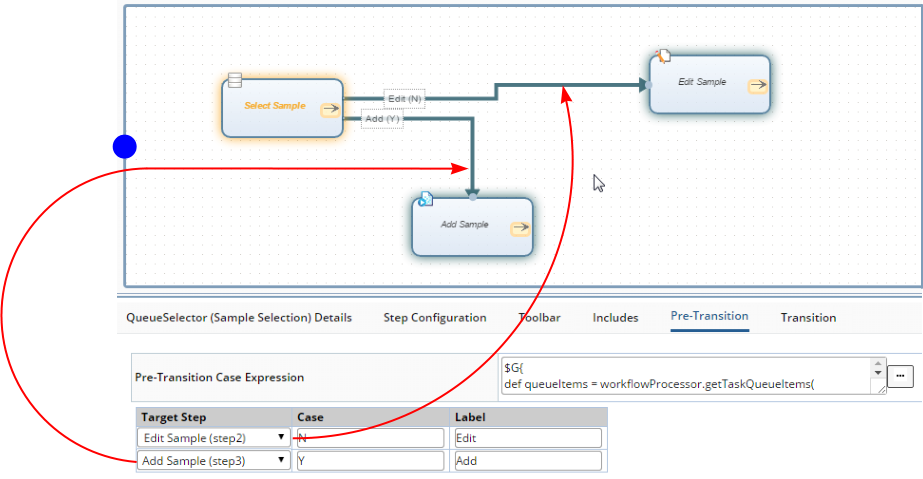Open the Add Sample (step3) target step dropdown
923x479 pixels.
pos(214,461)
